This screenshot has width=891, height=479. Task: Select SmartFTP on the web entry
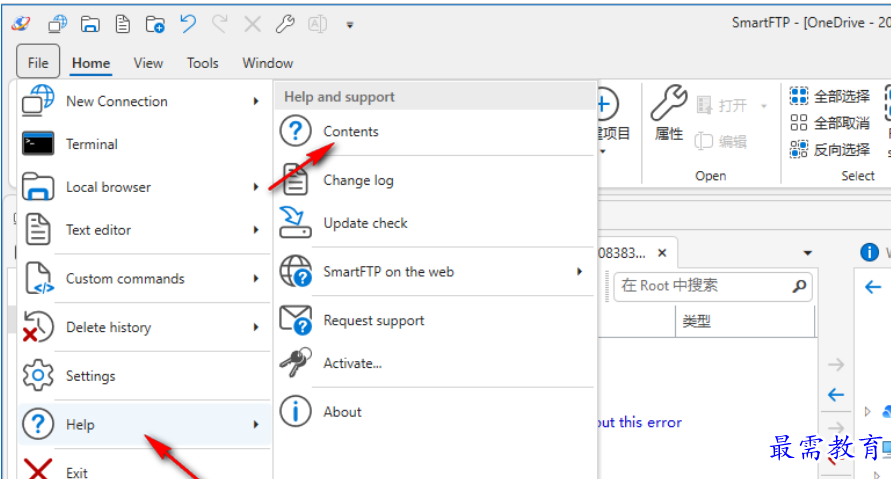(x=435, y=272)
